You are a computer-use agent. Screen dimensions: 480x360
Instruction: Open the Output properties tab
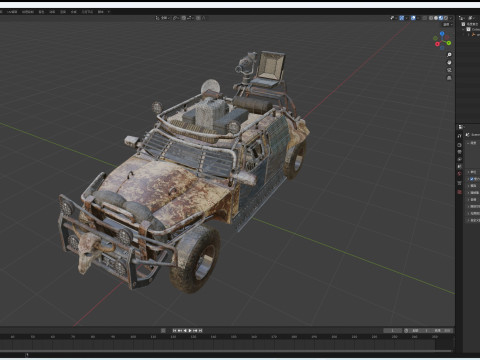click(459, 152)
